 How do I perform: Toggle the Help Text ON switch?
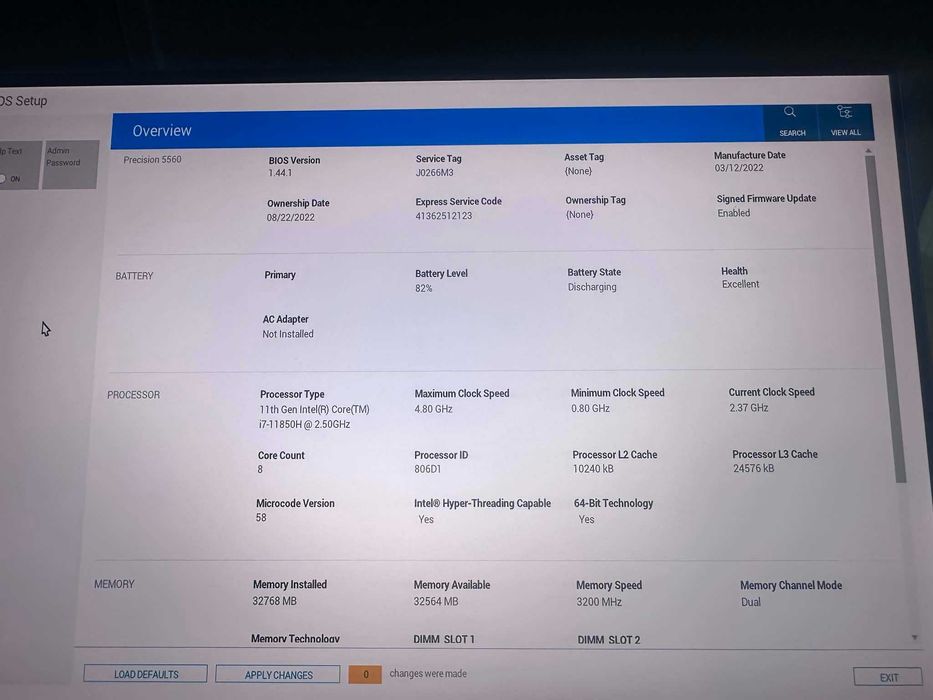pyautogui.click(x=5, y=179)
